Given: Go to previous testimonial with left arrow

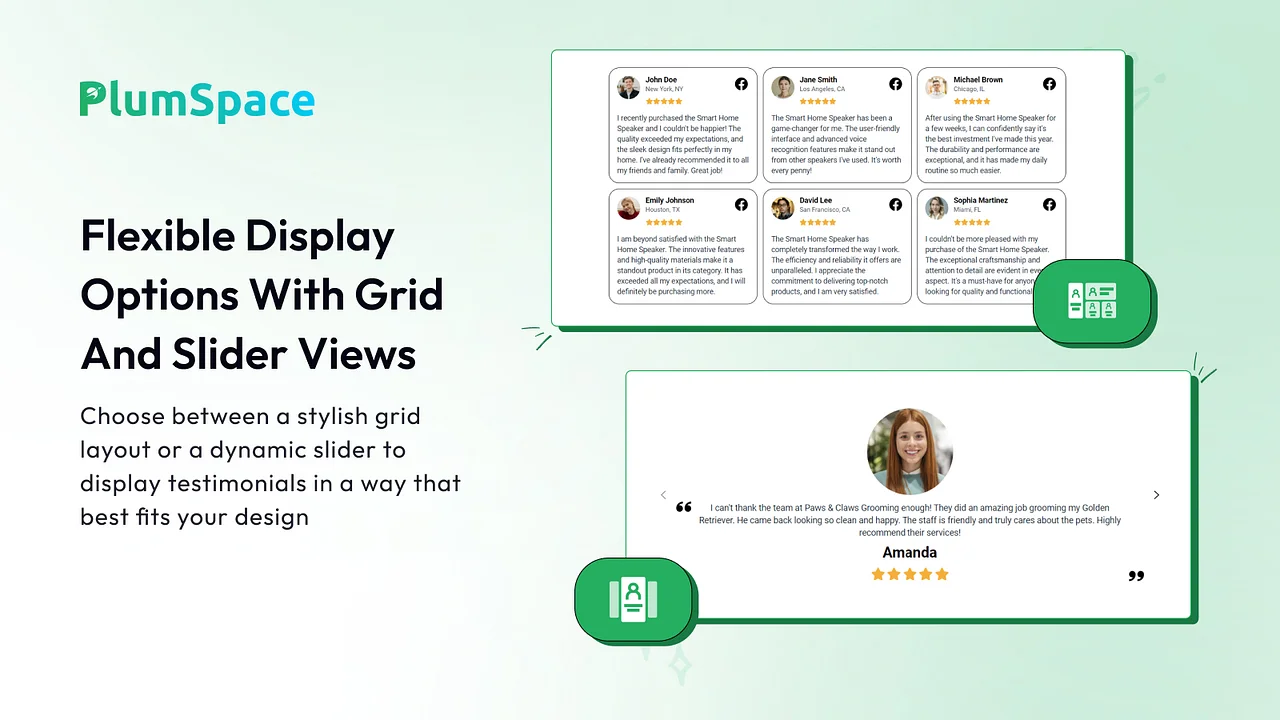Looking at the screenshot, I should coord(663,495).
